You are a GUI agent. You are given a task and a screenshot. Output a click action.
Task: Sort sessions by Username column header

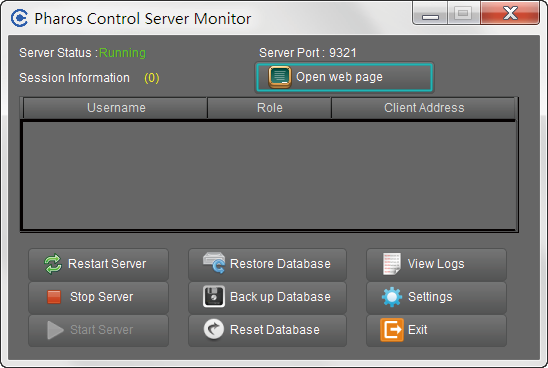115,108
